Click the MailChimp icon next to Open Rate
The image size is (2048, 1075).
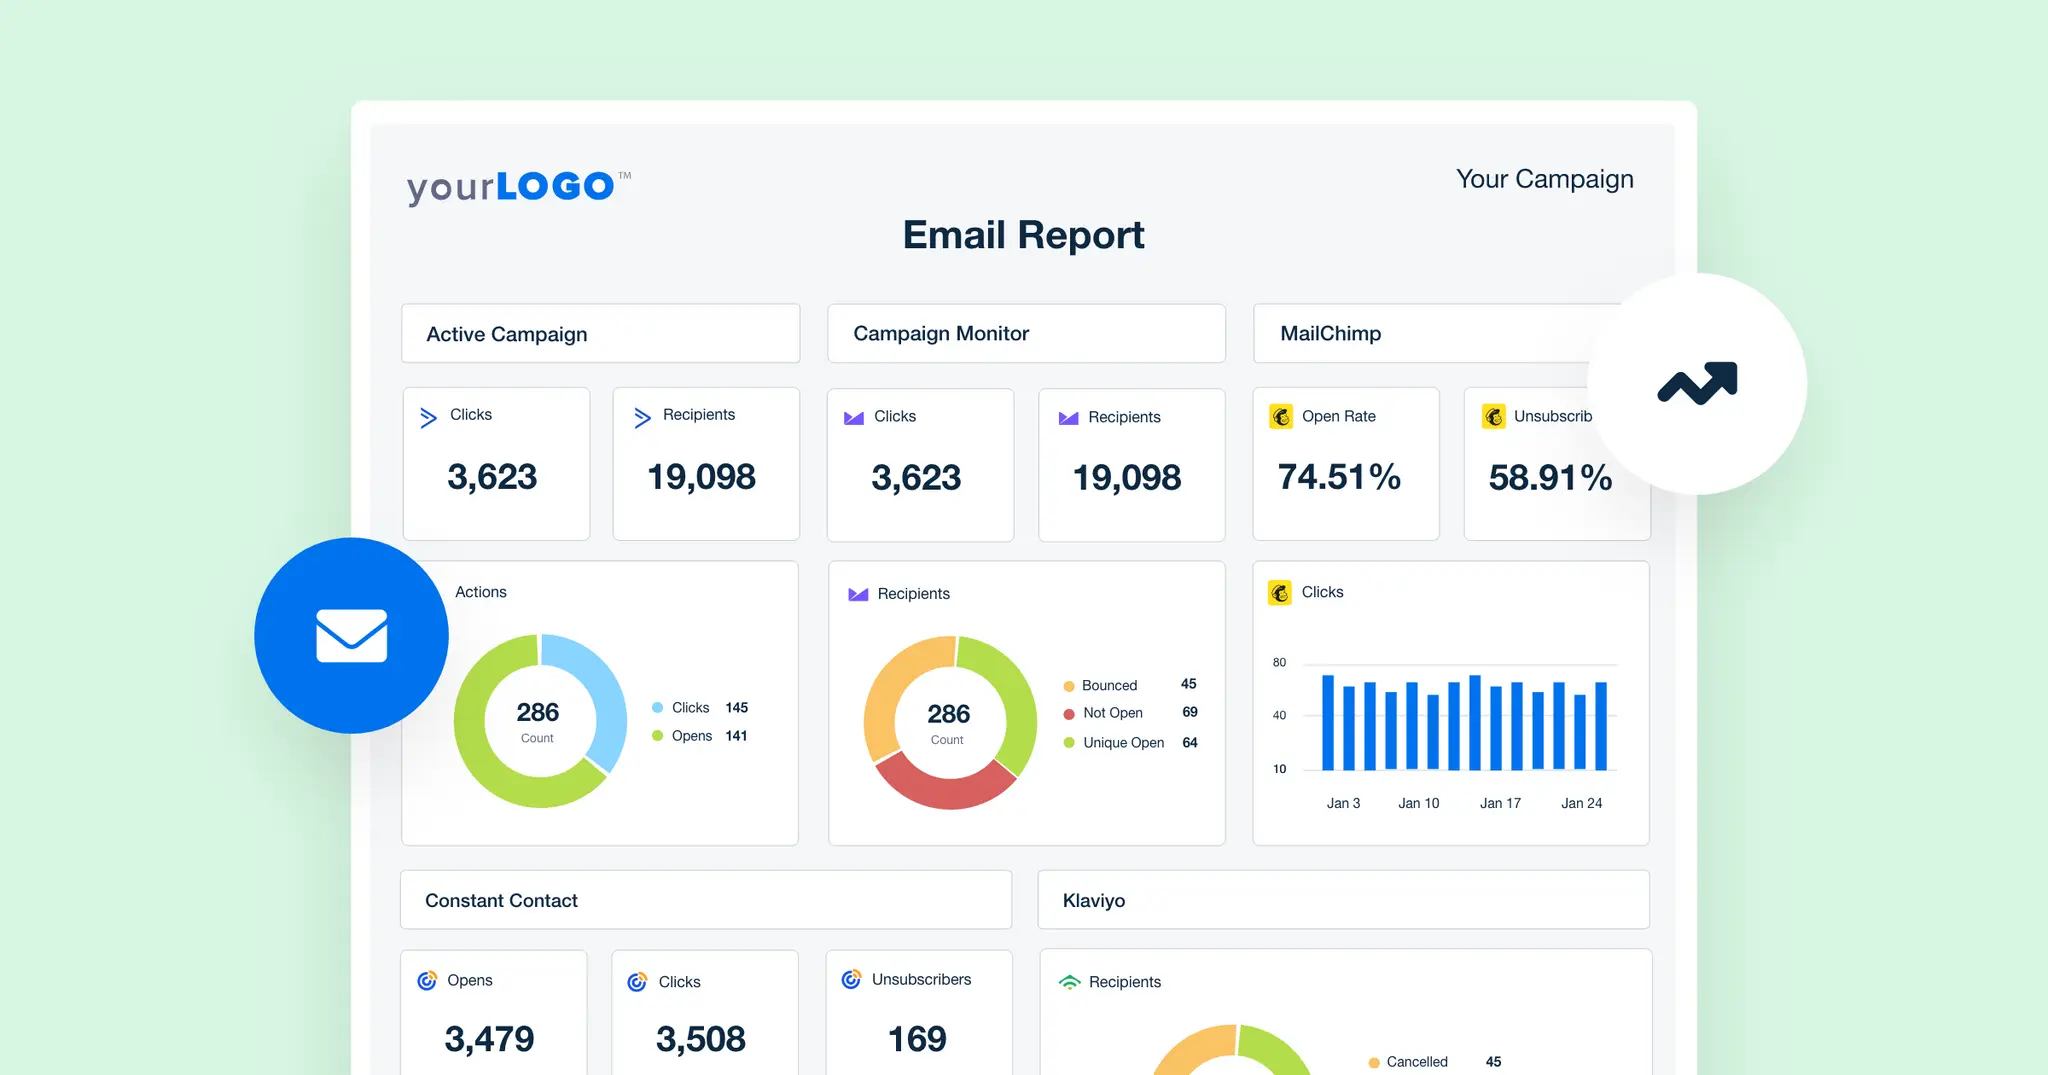click(1283, 416)
